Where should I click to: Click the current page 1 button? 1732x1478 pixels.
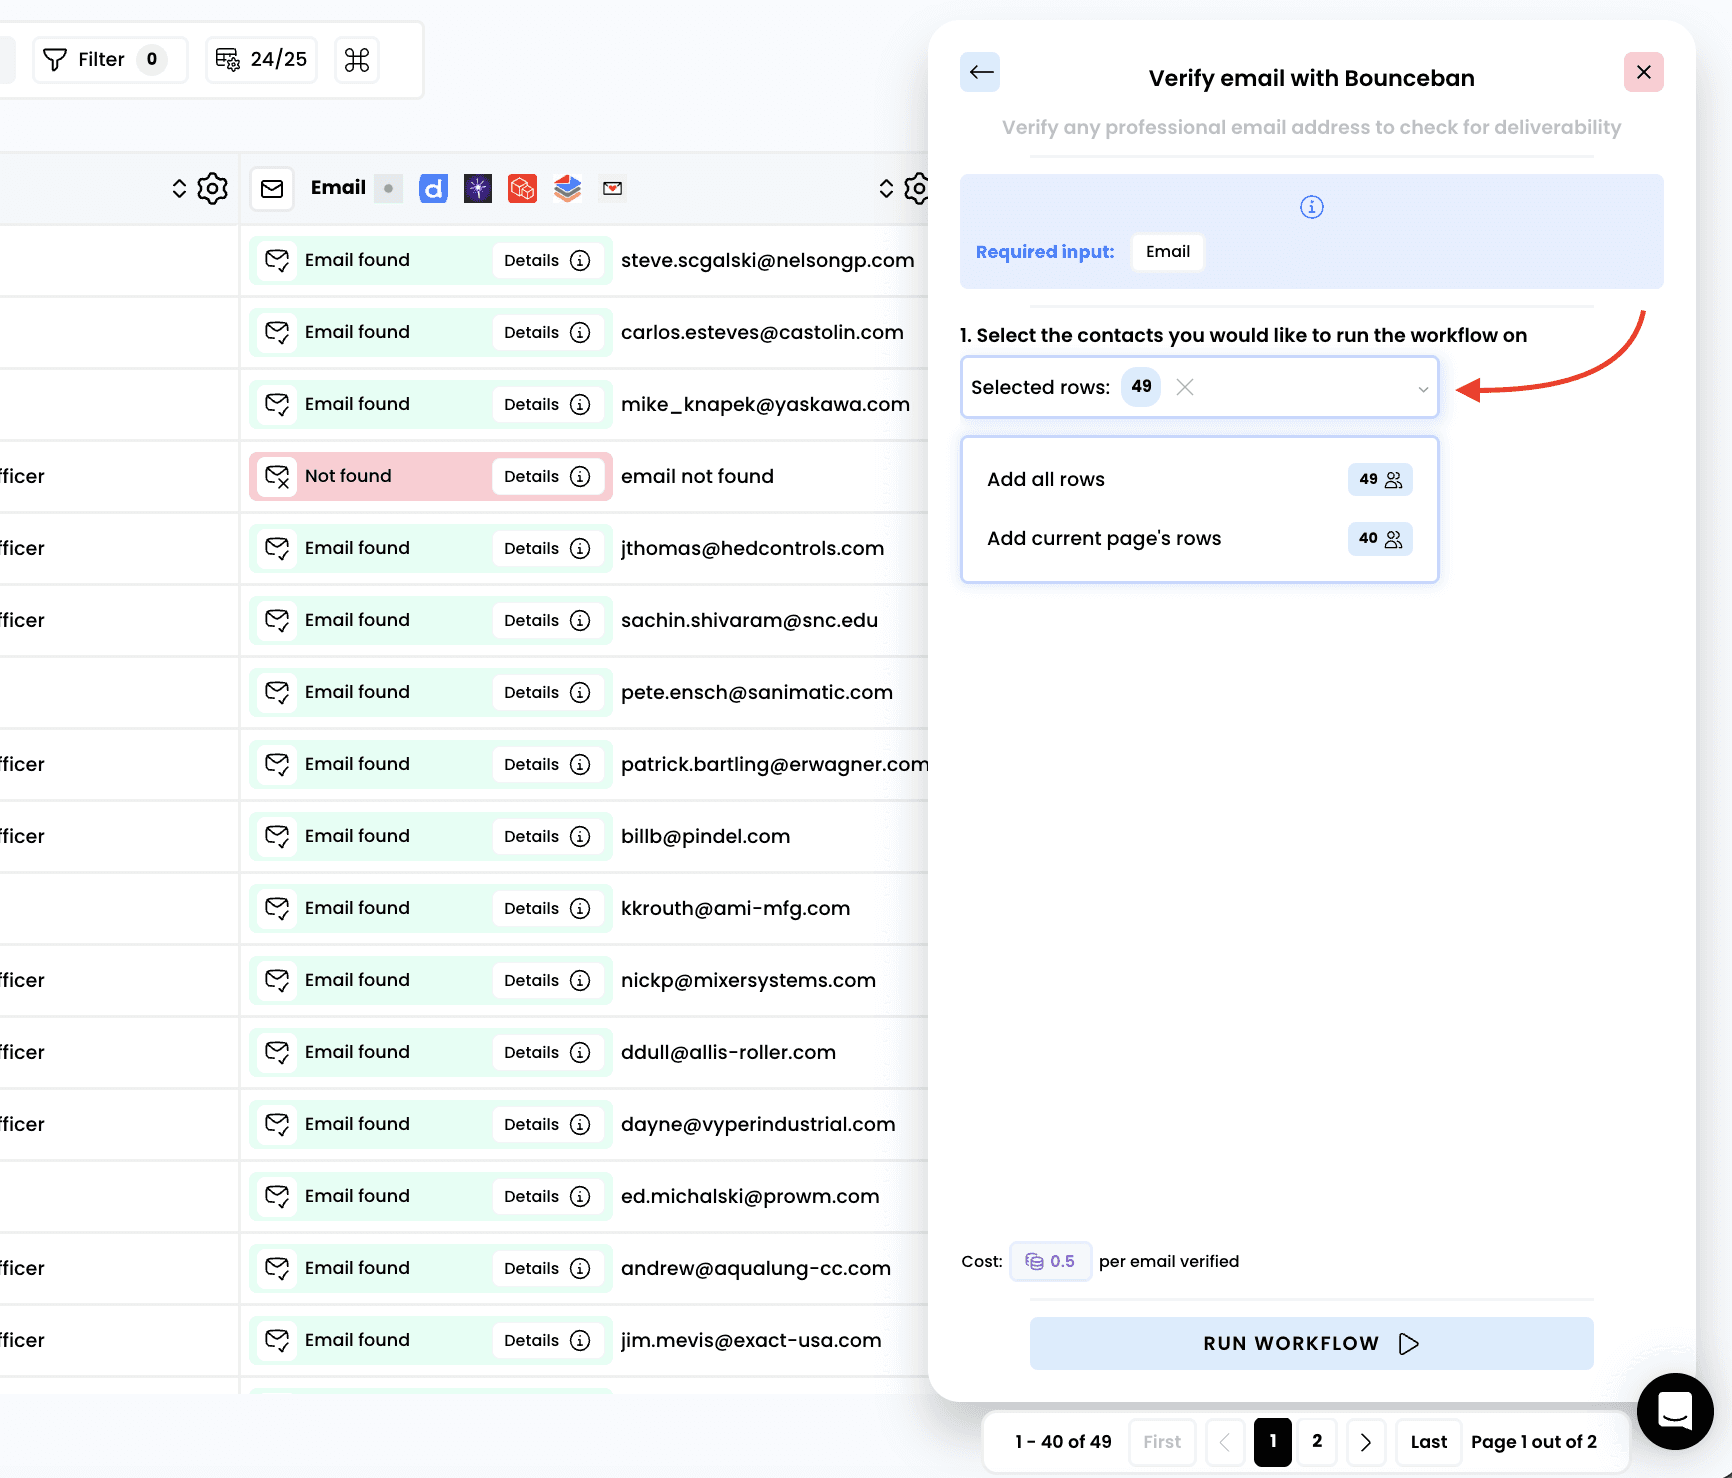(1272, 1442)
